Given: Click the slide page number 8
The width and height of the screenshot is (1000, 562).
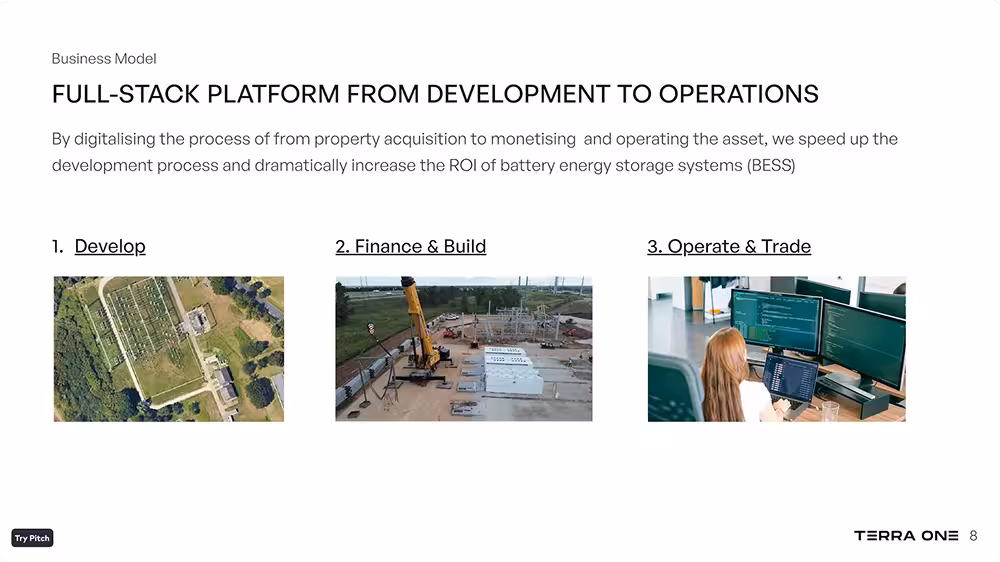Looking at the screenshot, I should 973,536.
